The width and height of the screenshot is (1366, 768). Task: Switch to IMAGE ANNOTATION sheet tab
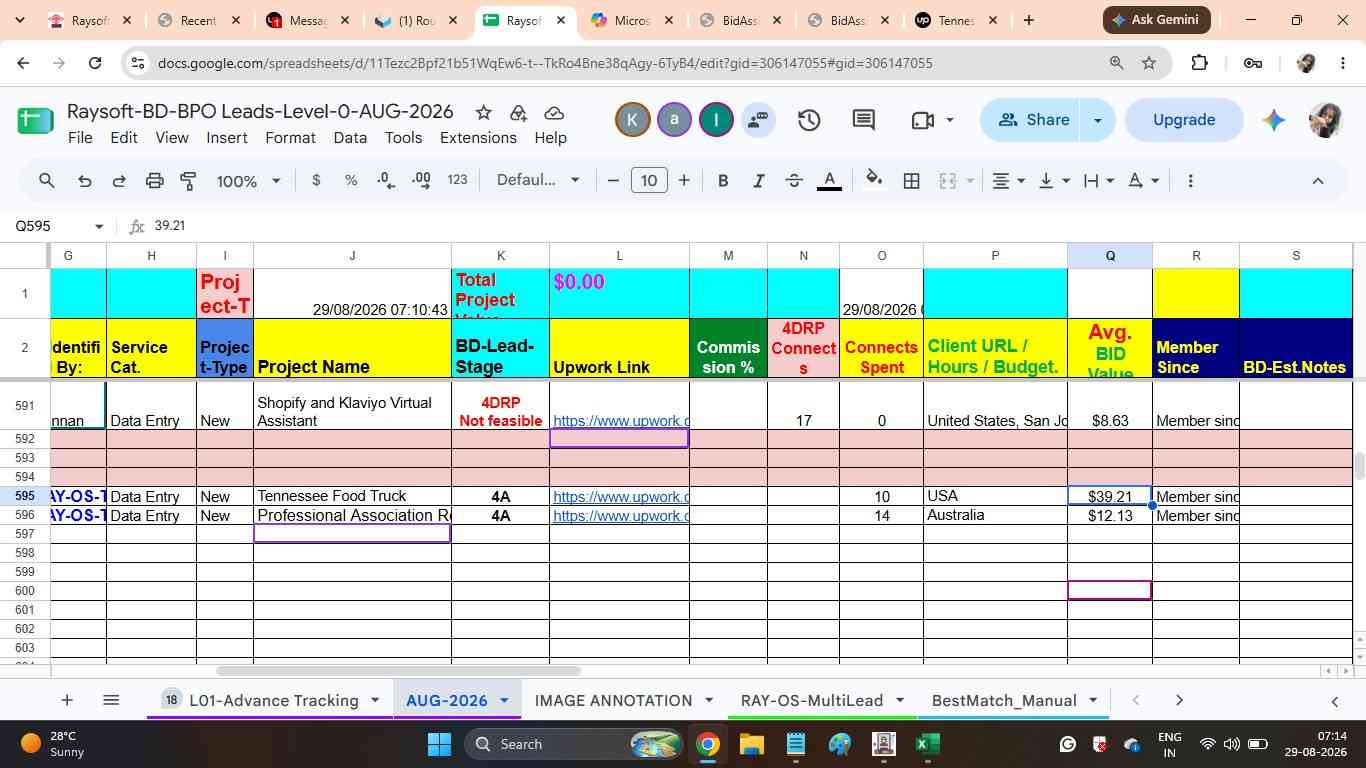click(613, 701)
